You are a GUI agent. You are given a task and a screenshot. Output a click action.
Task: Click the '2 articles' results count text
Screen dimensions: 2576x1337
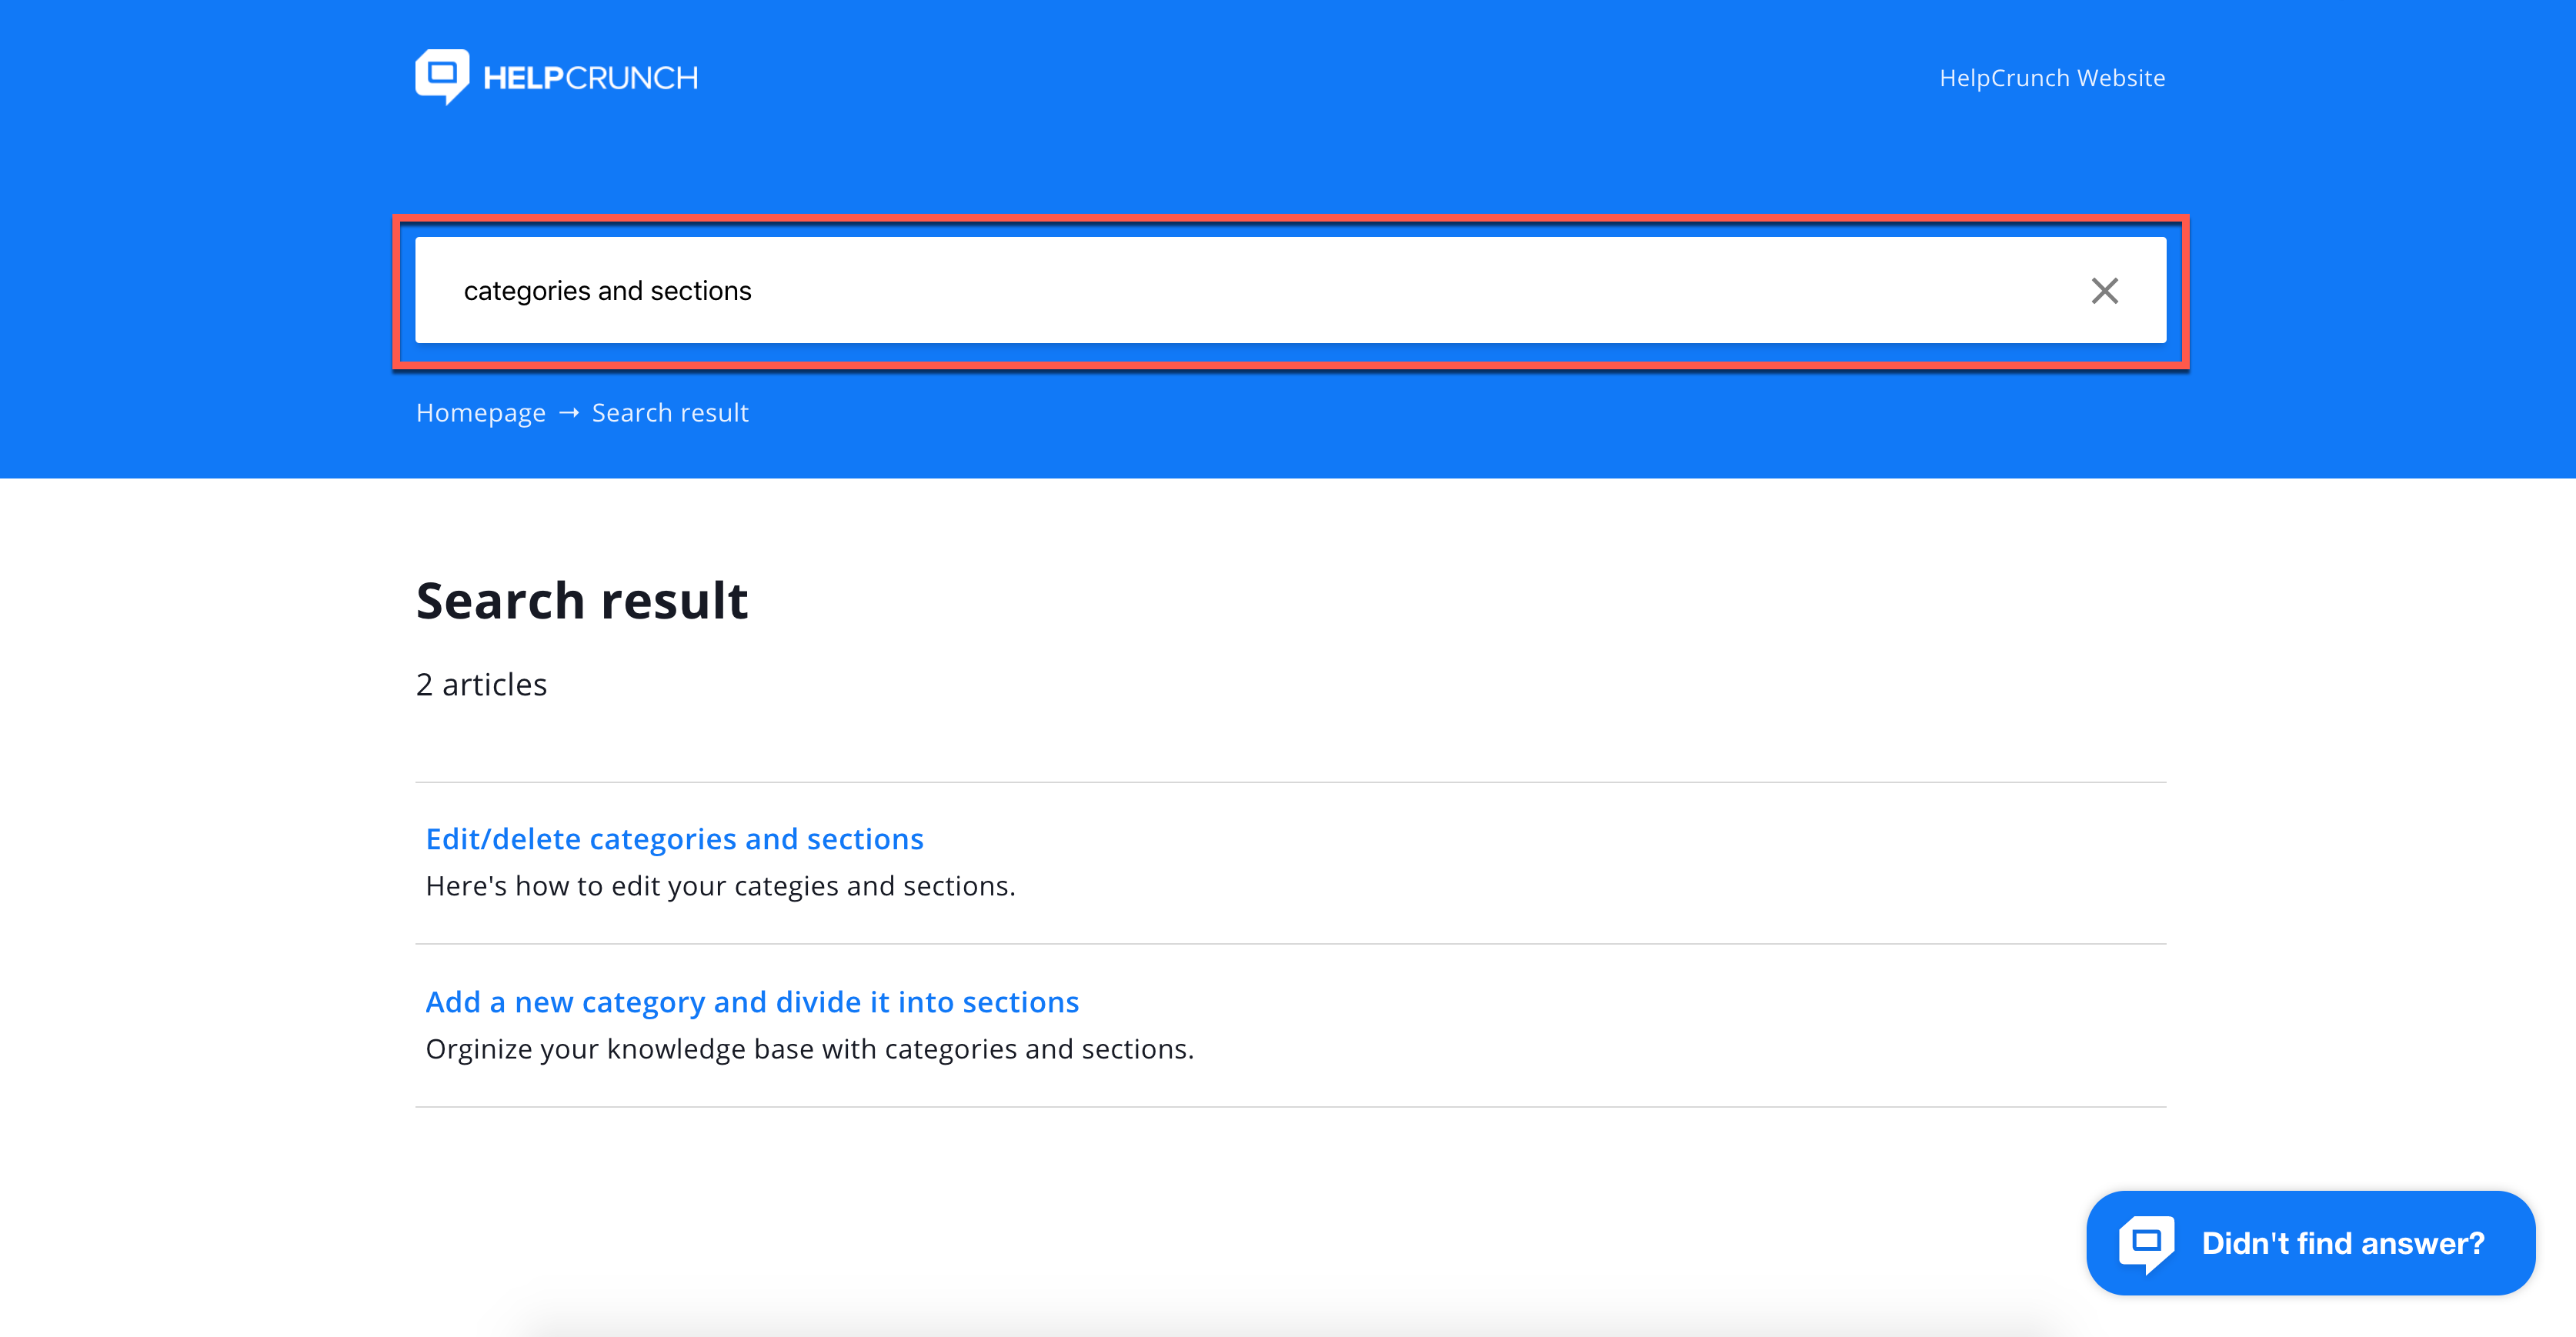[x=481, y=684]
